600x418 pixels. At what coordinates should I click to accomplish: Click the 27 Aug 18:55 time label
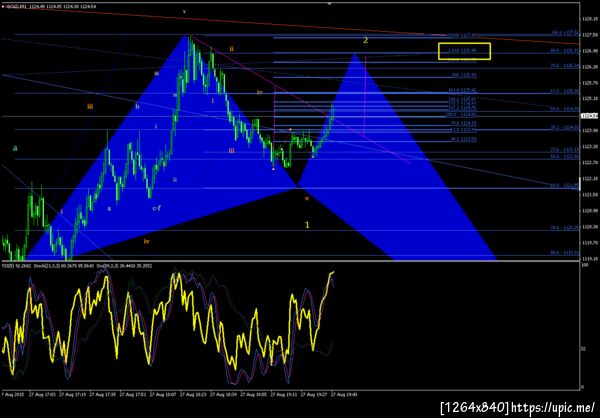pos(255,394)
